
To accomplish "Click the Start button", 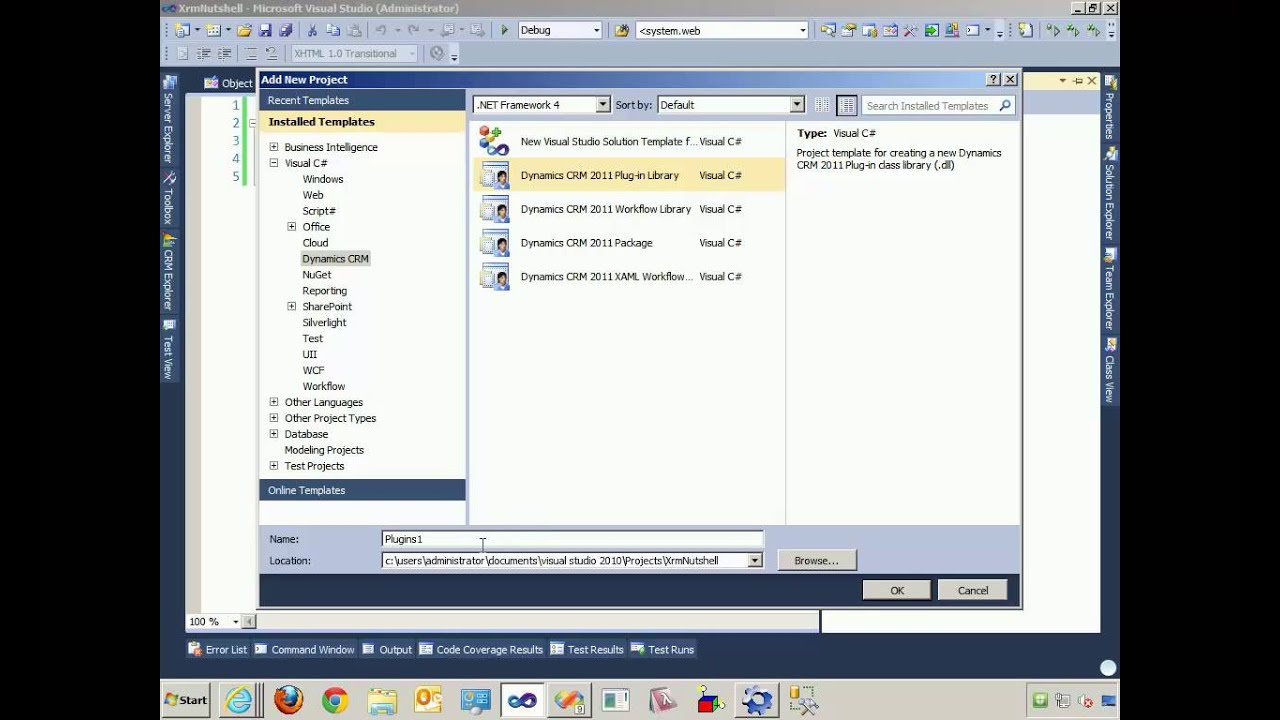I will click(x=186, y=700).
